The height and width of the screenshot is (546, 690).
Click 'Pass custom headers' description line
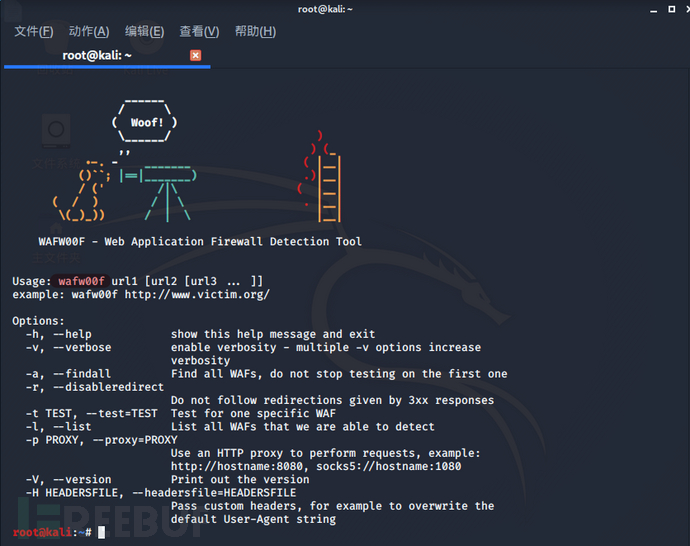coord(332,506)
